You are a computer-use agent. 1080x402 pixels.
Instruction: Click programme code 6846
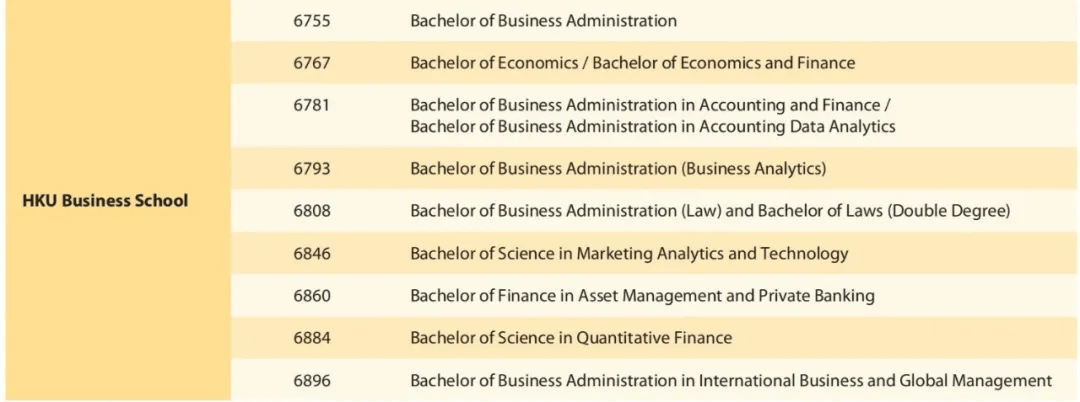(312, 254)
